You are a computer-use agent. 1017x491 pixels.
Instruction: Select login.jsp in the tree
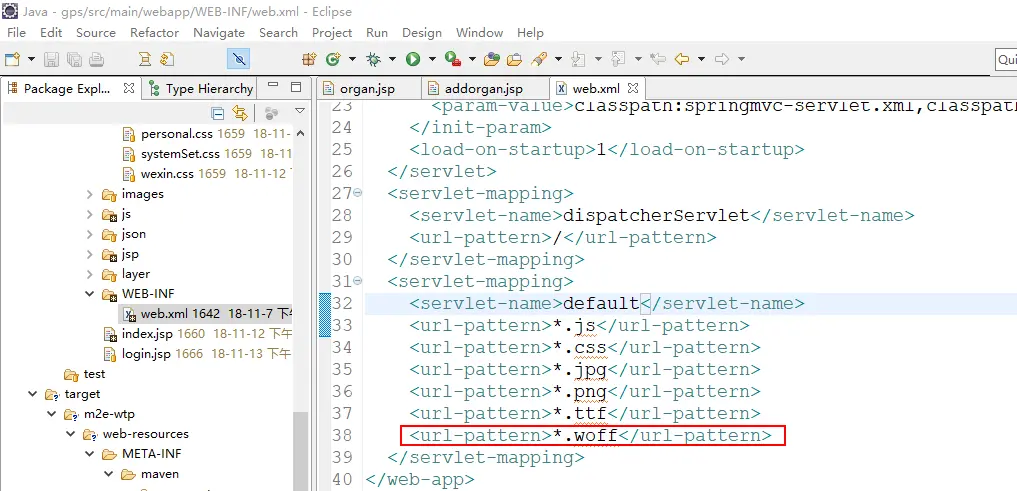pos(197,354)
